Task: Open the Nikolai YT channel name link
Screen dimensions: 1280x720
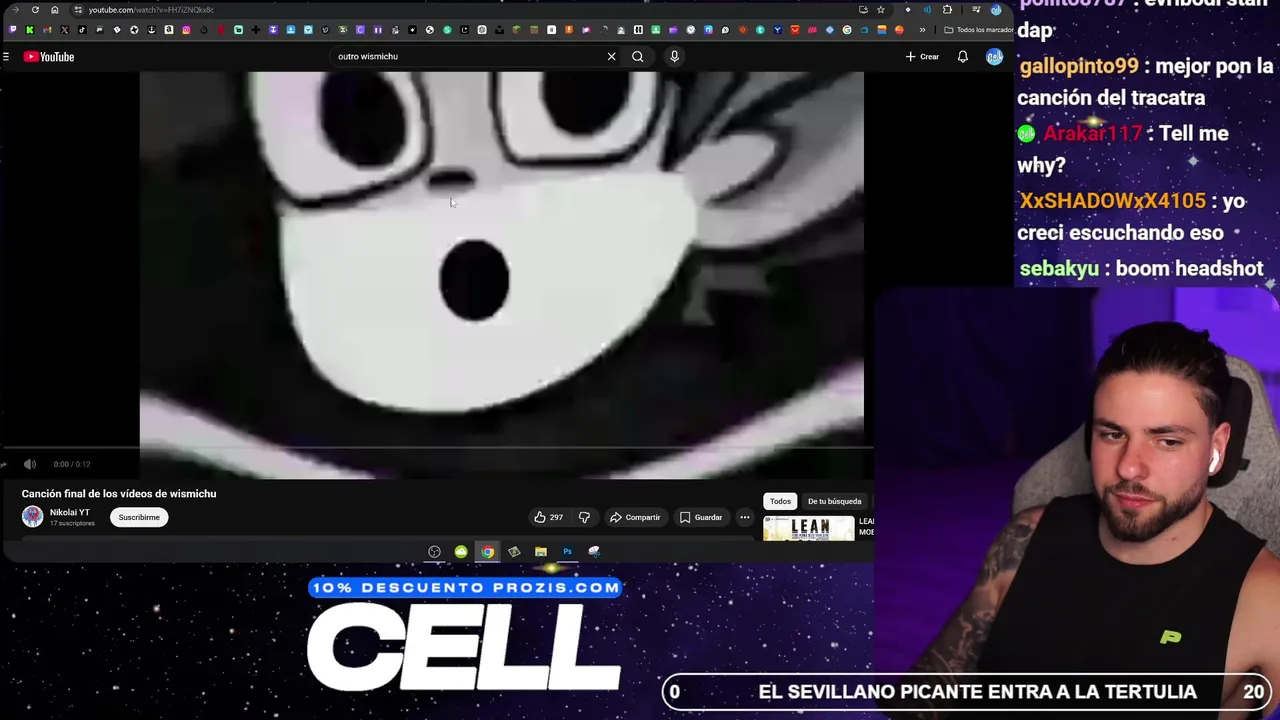Action: [70, 513]
